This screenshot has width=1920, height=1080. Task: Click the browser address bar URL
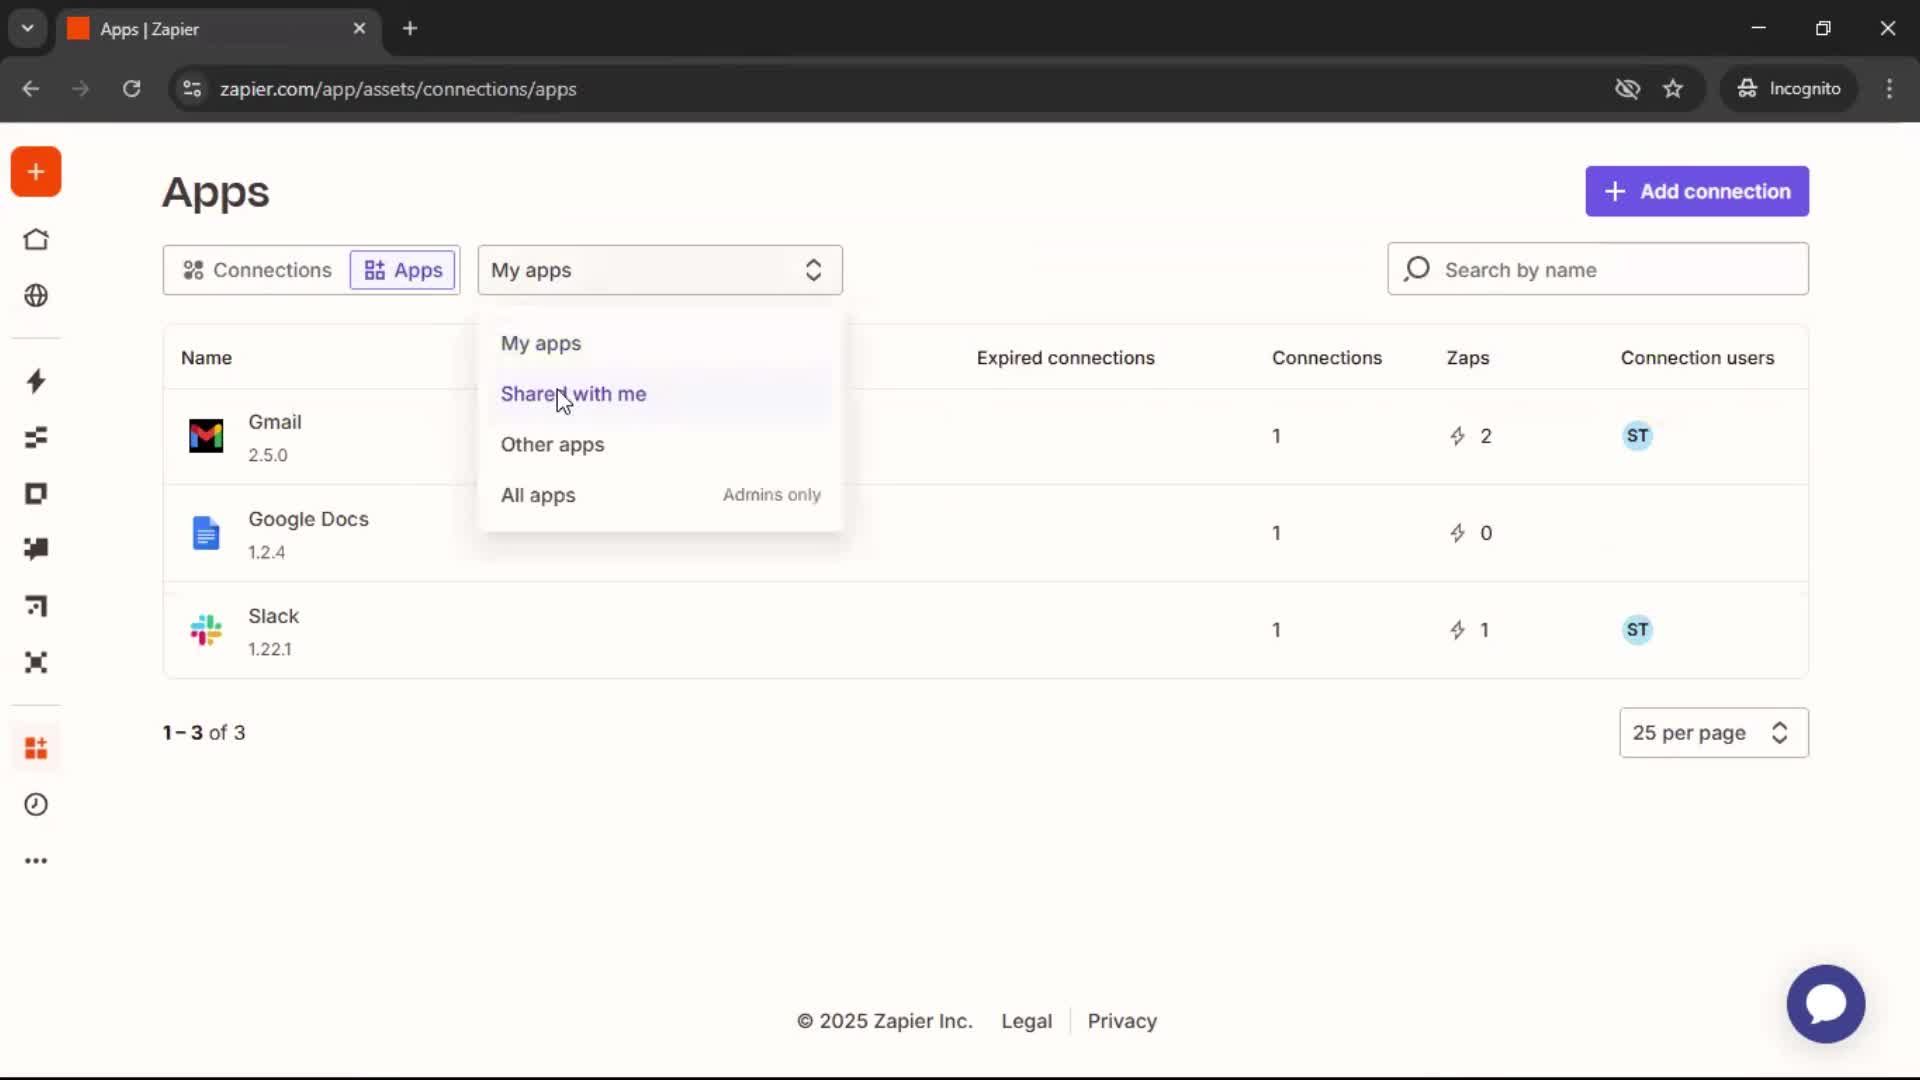click(x=398, y=89)
